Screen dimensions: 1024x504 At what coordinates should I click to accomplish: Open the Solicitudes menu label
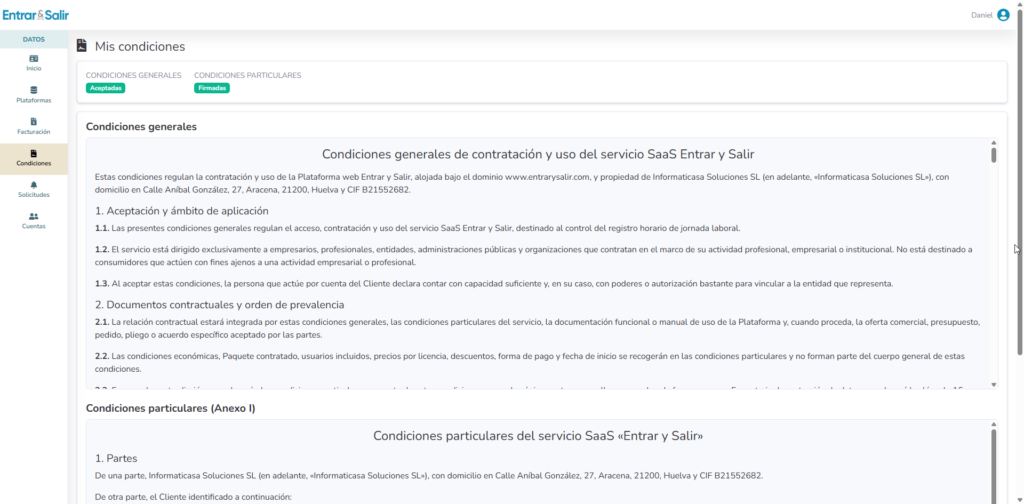point(34,195)
